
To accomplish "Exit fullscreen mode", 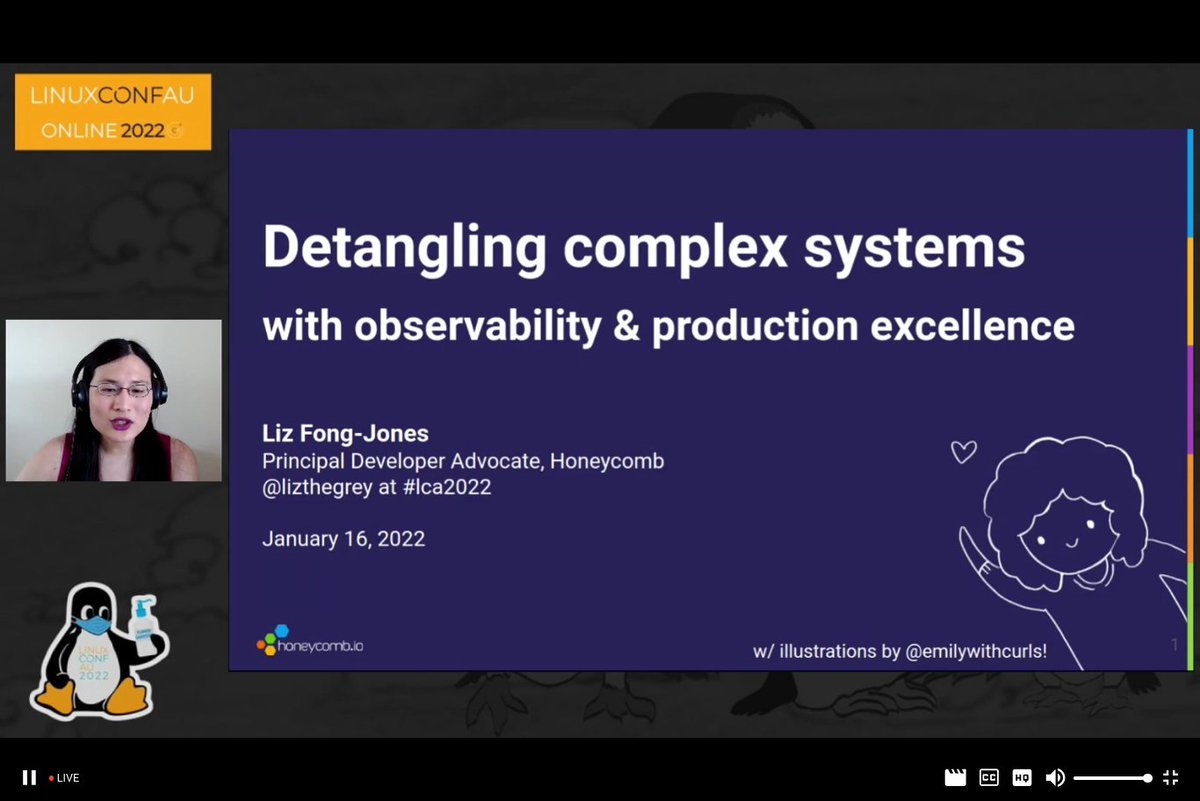I will pos(1170,777).
